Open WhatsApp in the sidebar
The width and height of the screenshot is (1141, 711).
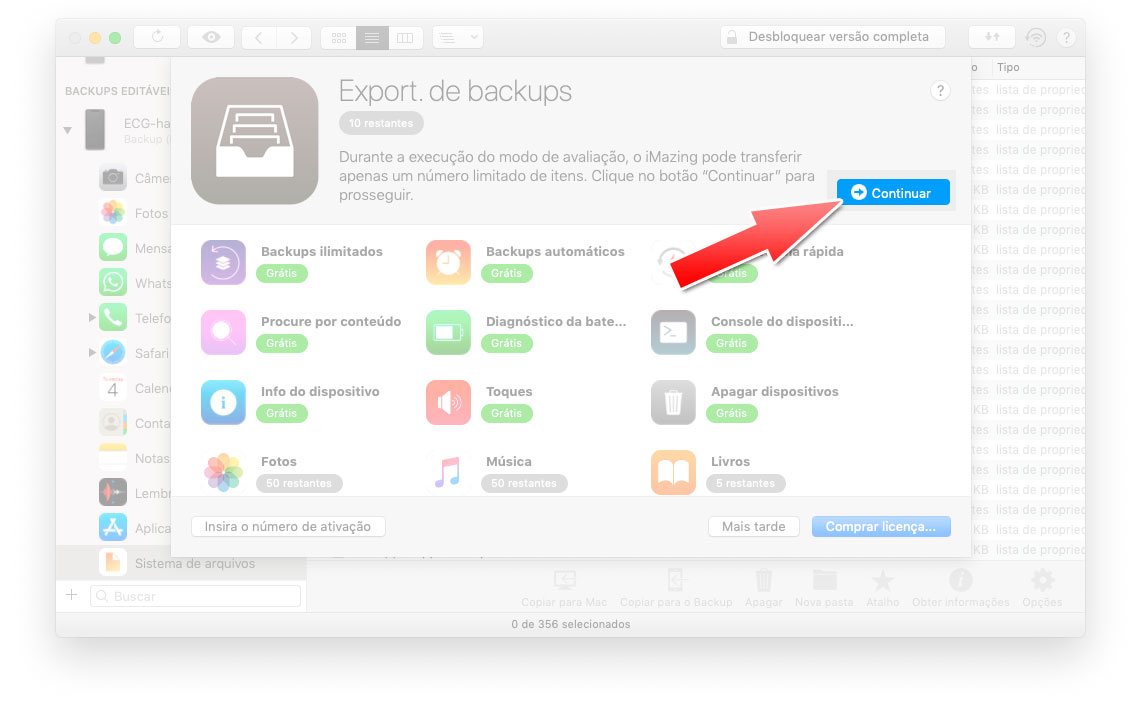click(x=135, y=283)
